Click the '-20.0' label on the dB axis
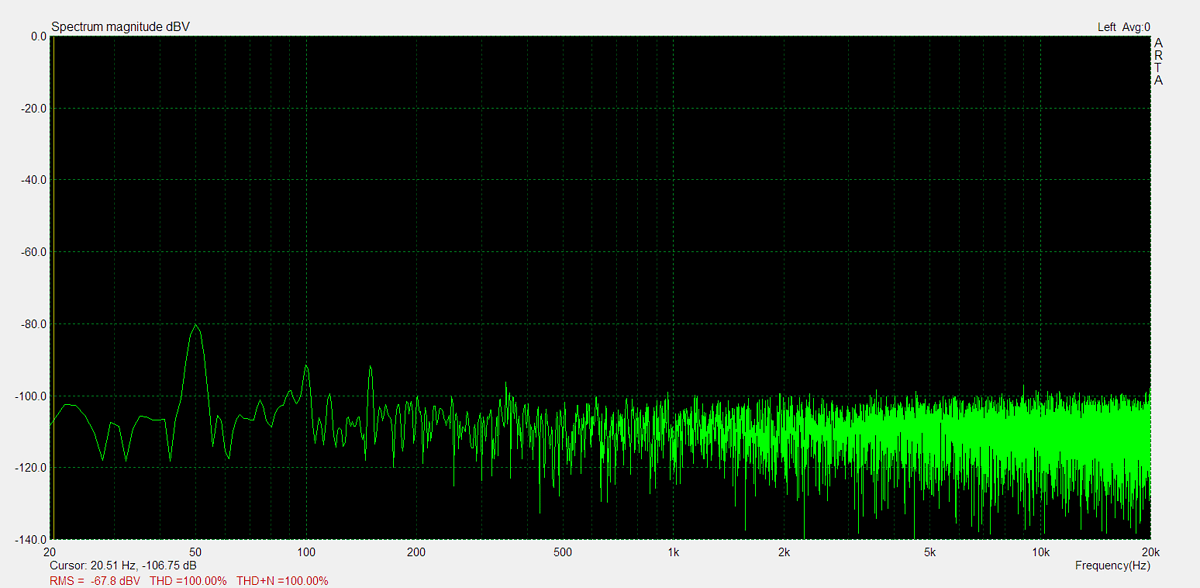The image size is (1200, 588). (x=33, y=108)
